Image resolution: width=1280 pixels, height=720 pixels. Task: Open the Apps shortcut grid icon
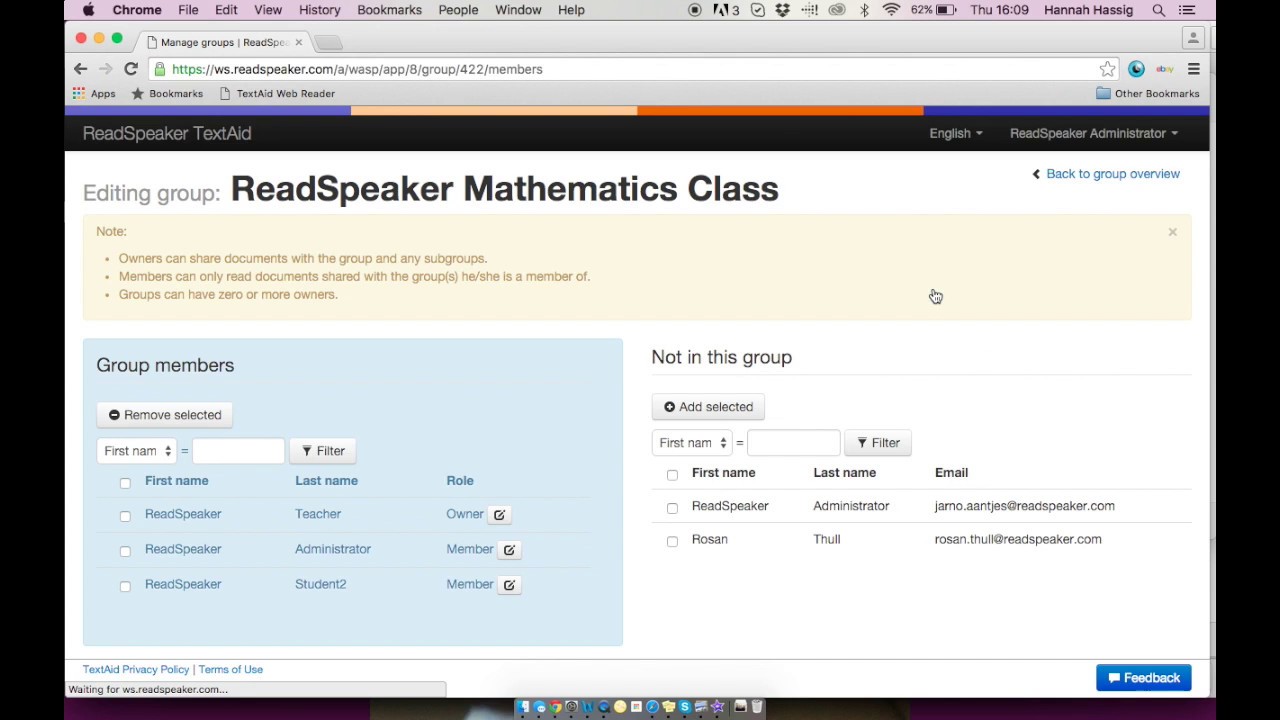point(79,93)
